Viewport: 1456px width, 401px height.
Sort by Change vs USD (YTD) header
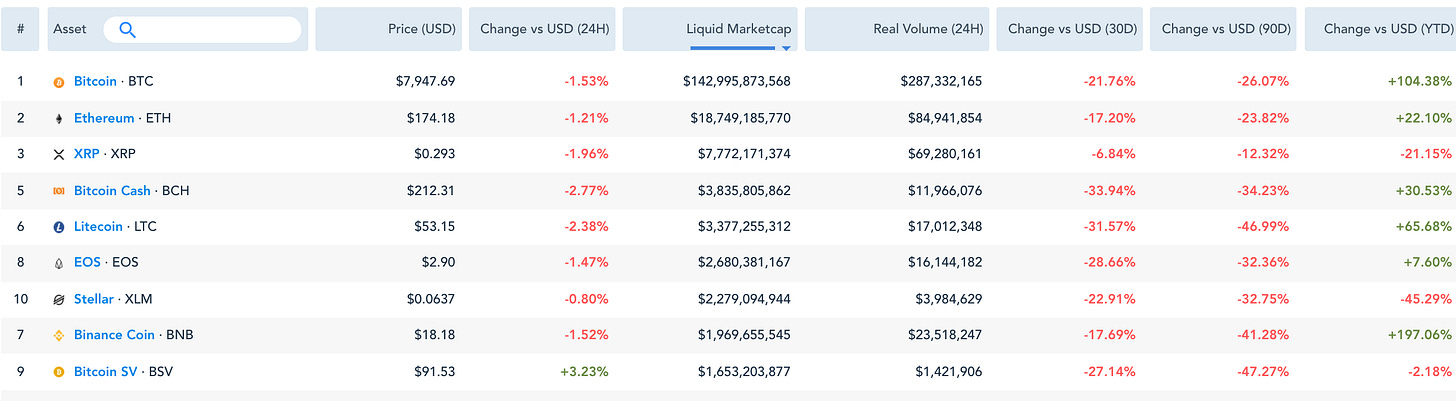1381,29
